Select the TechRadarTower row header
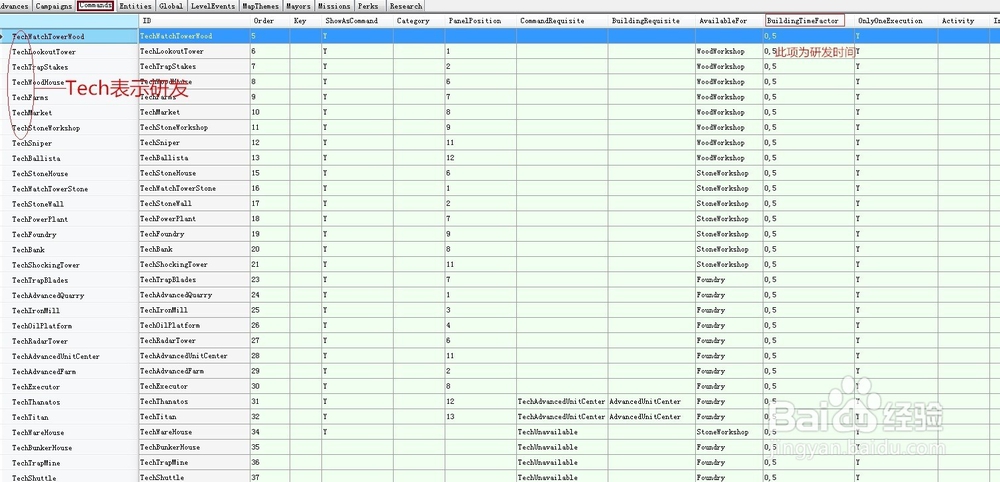 pyautogui.click(x=69, y=341)
